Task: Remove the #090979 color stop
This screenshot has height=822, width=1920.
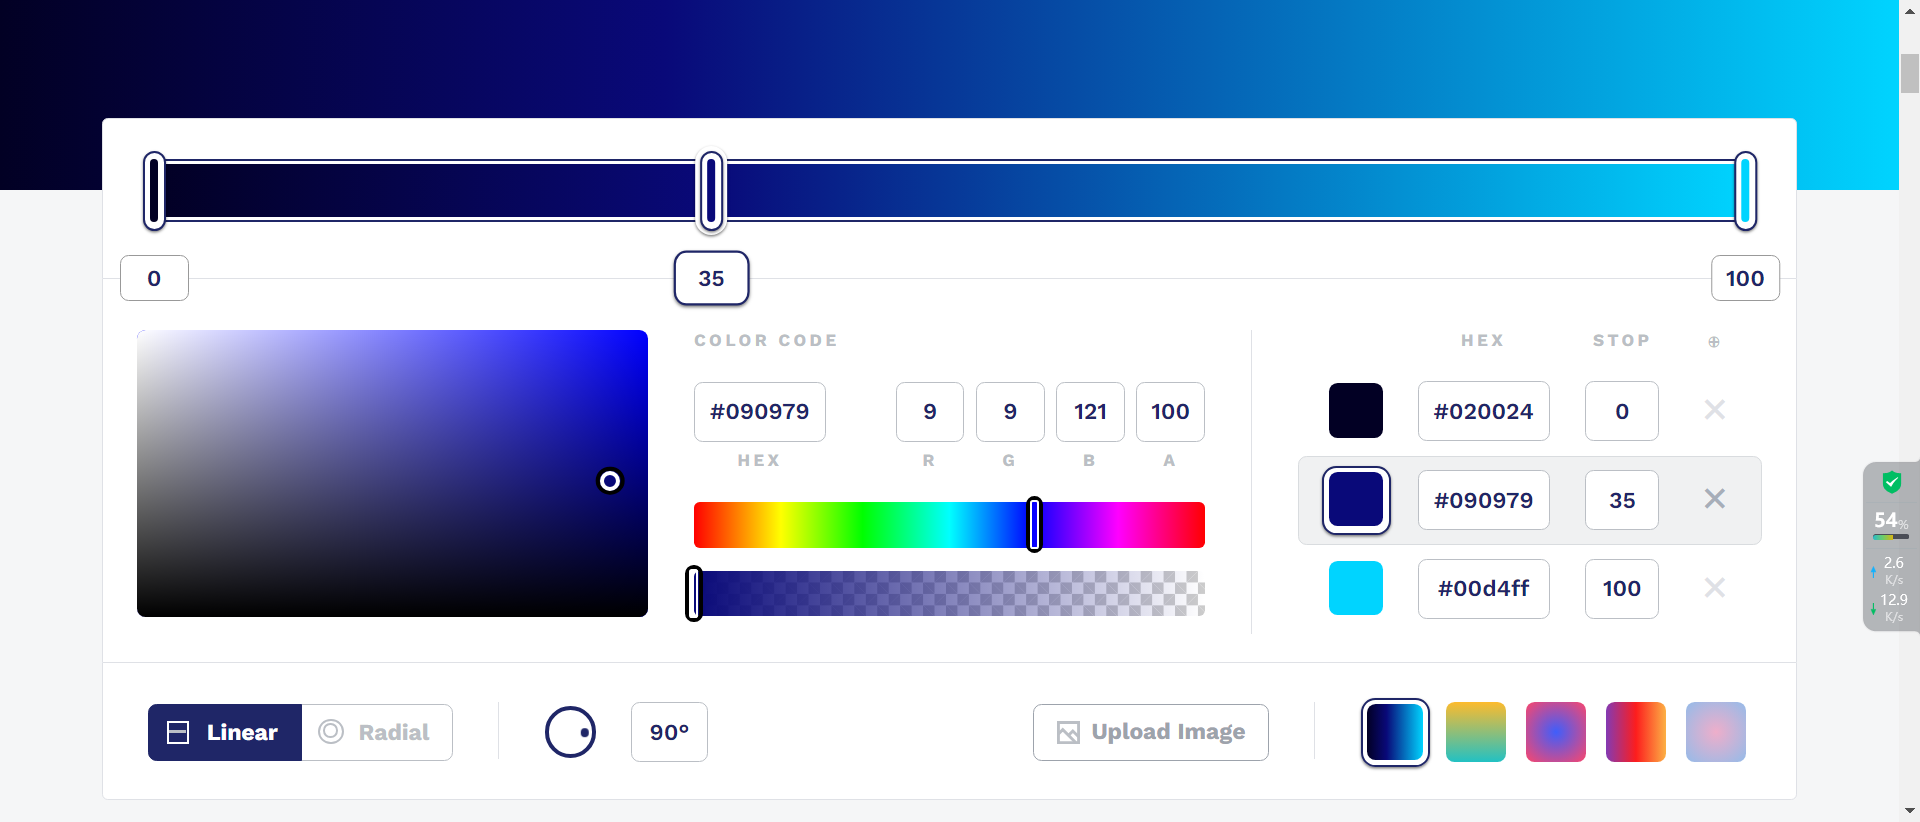Action: (x=1714, y=499)
